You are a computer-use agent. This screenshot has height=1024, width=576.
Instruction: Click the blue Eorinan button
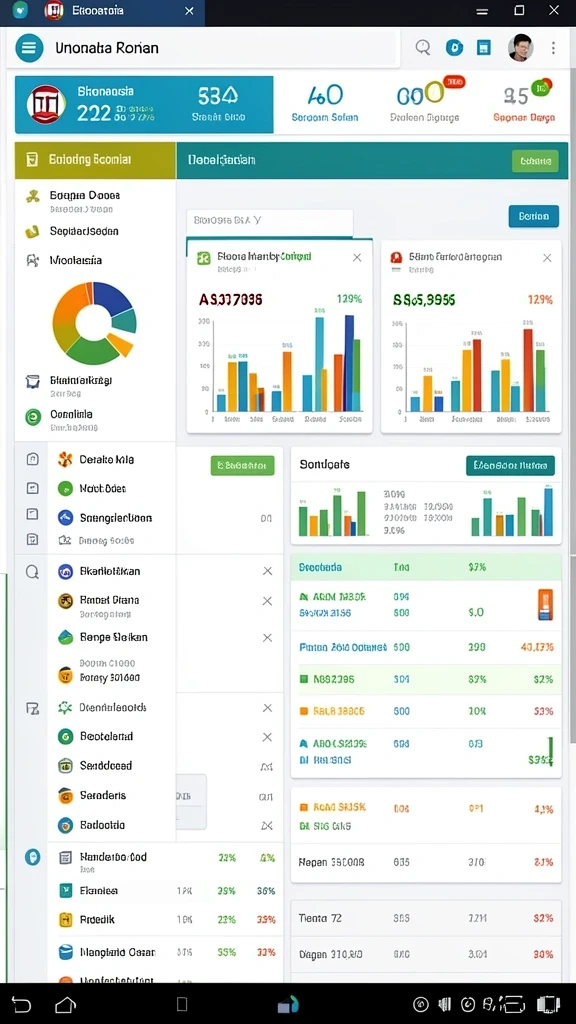point(534,216)
